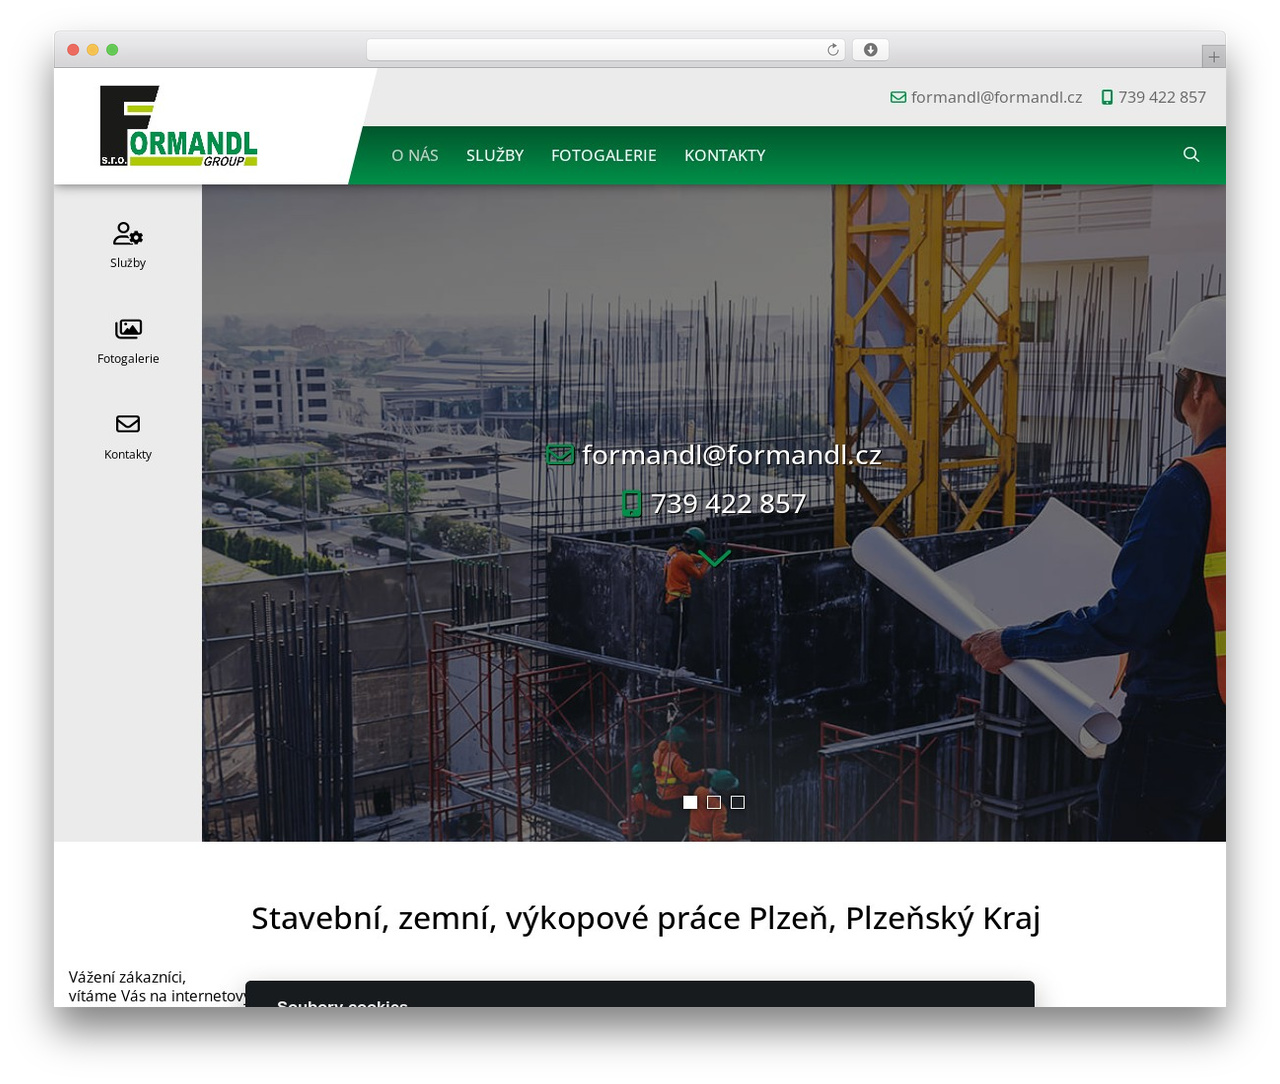Image resolution: width=1280 pixels, height=1084 pixels.
Task: Click formandl@formandl.cz link in top header
Action: click(x=996, y=97)
